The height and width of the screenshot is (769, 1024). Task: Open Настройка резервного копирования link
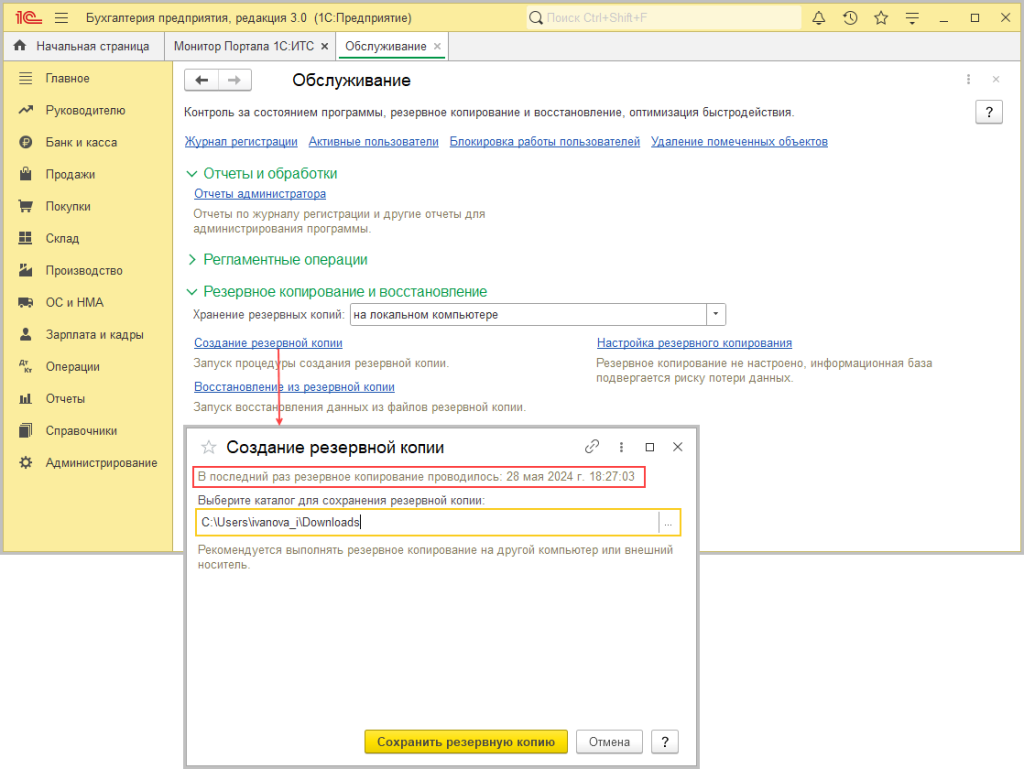694,343
